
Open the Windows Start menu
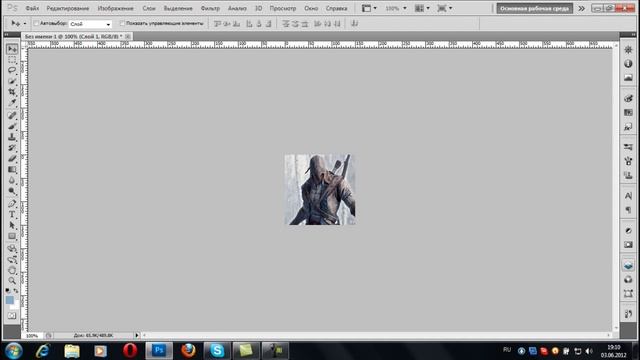(x=13, y=351)
